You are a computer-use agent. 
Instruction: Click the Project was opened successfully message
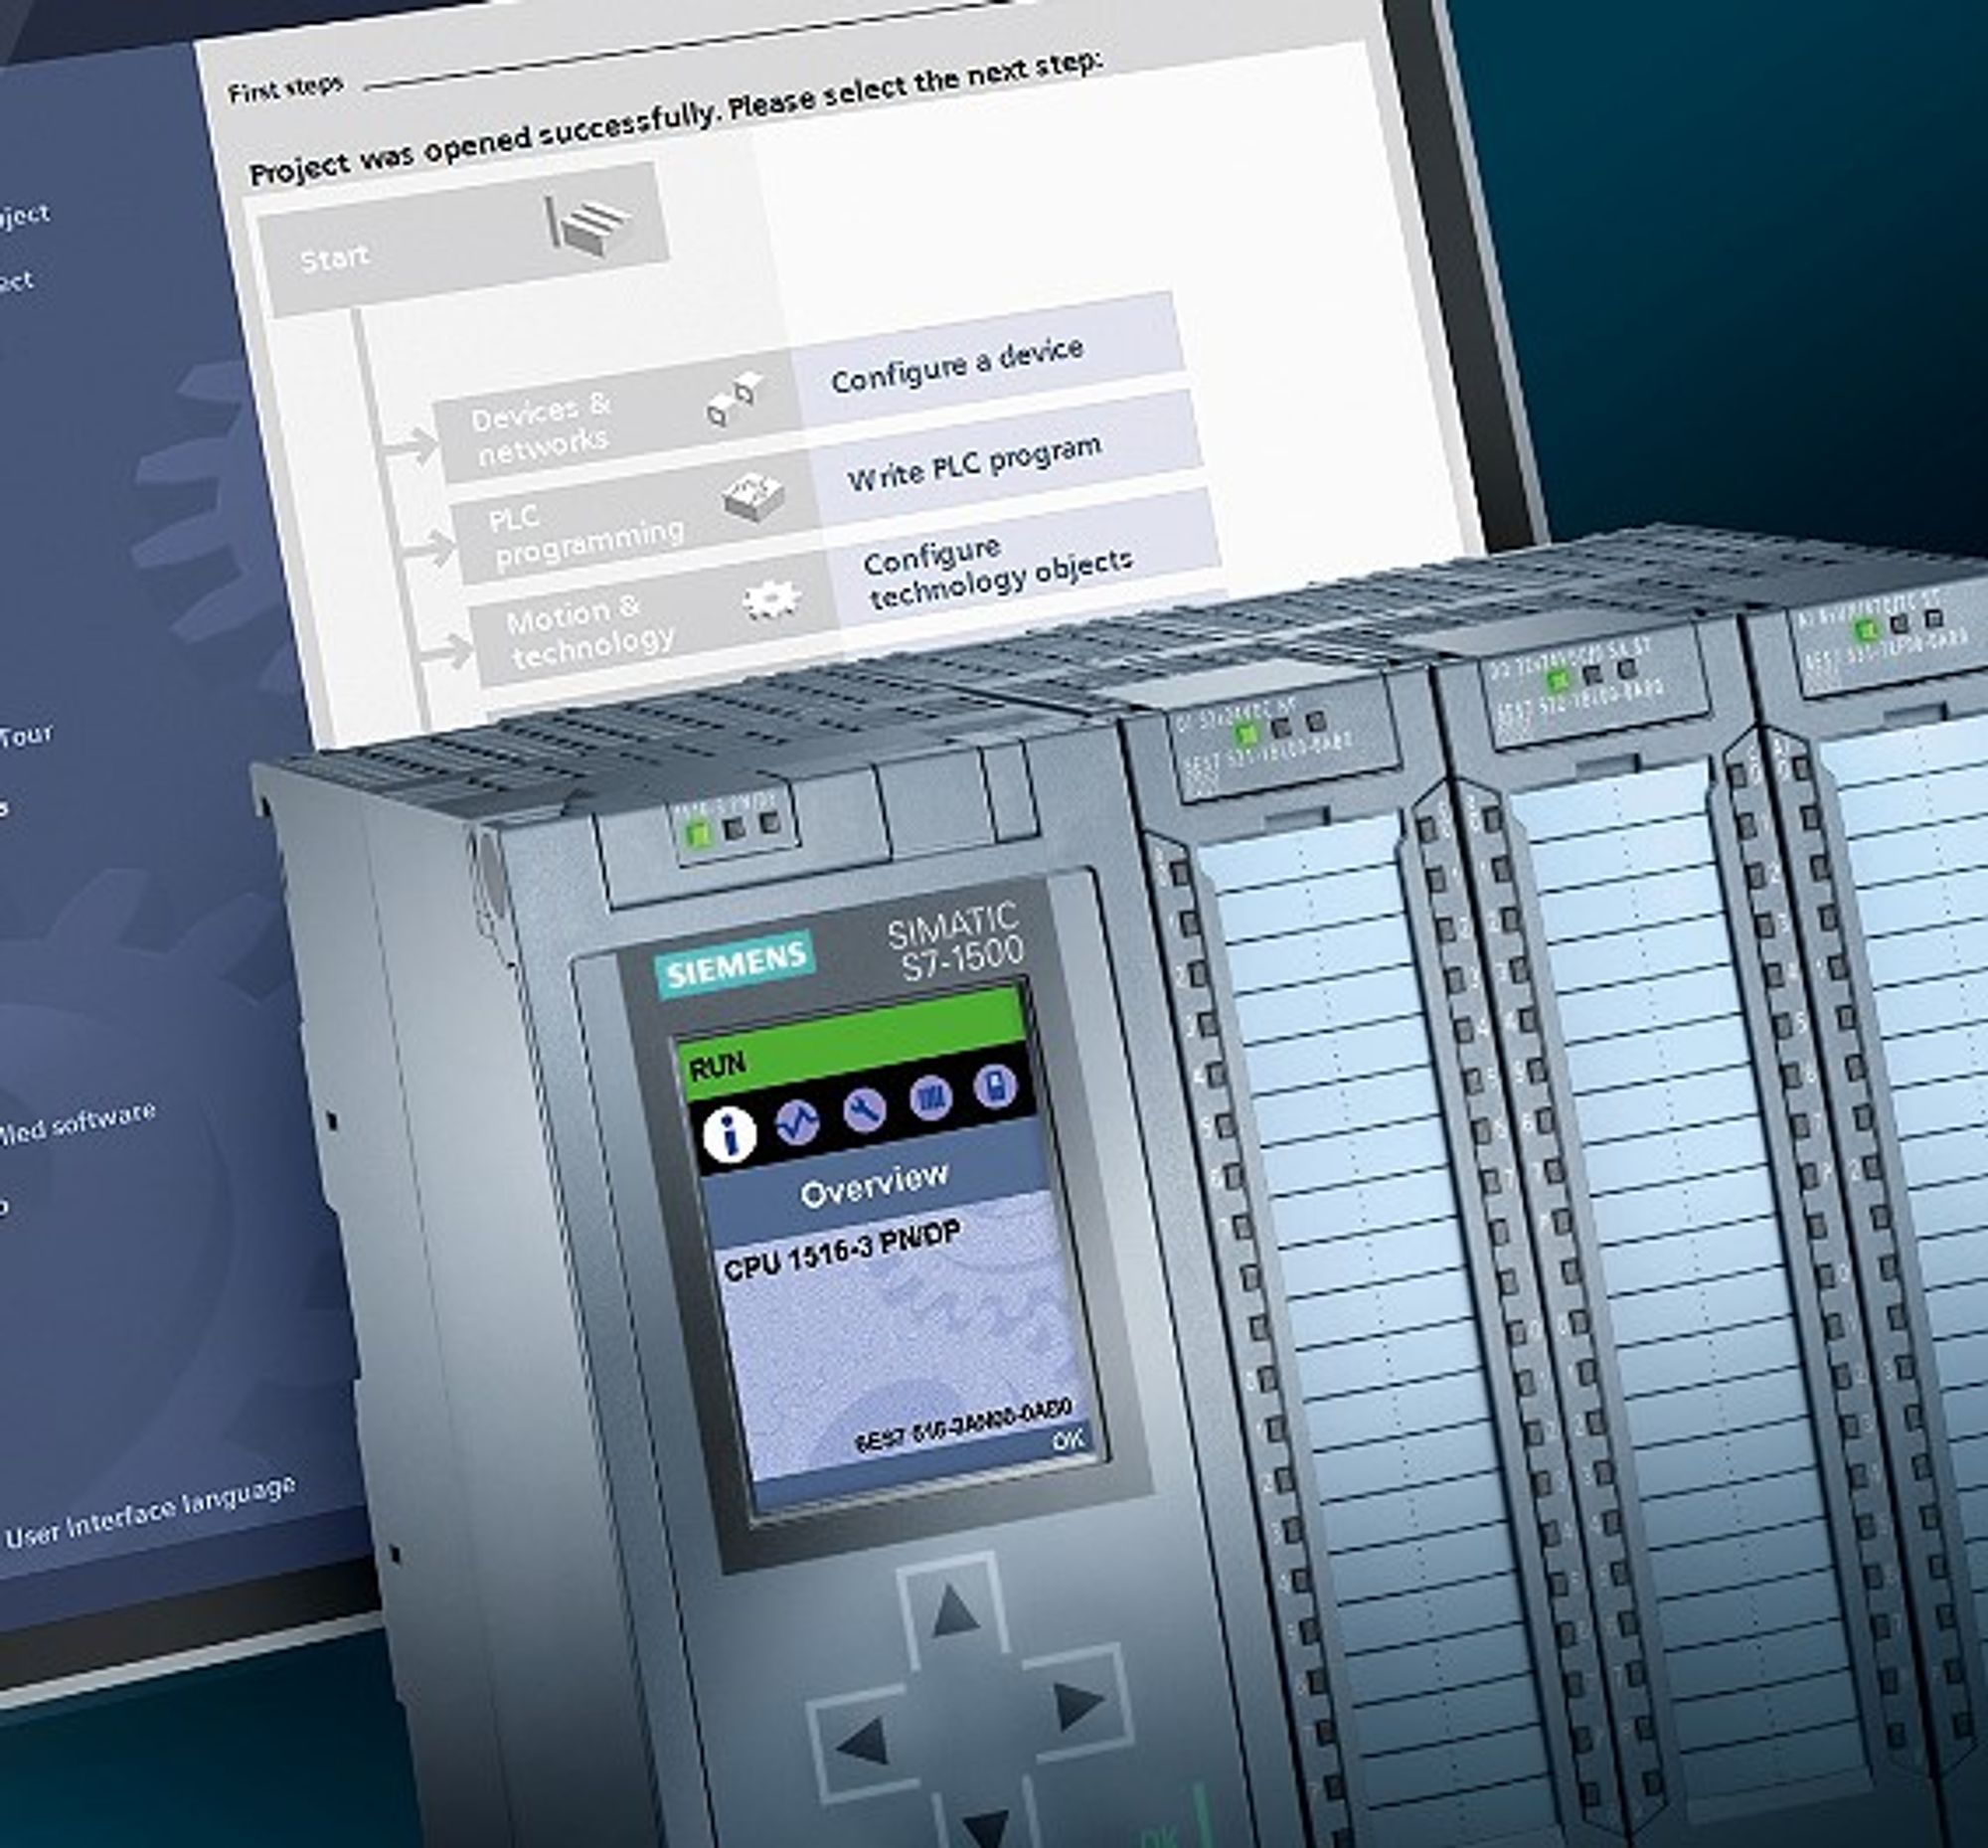point(676,118)
